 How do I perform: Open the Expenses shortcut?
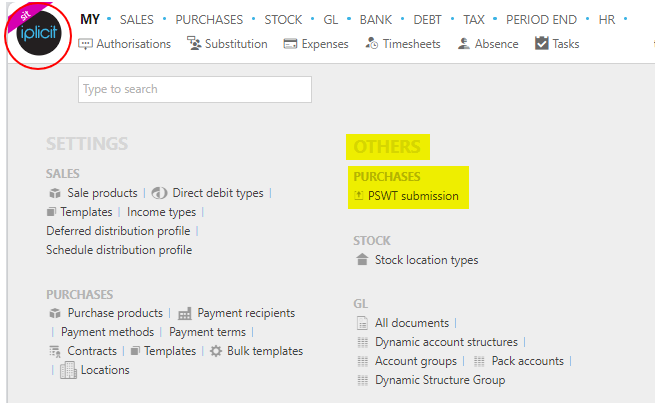[316, 44]
